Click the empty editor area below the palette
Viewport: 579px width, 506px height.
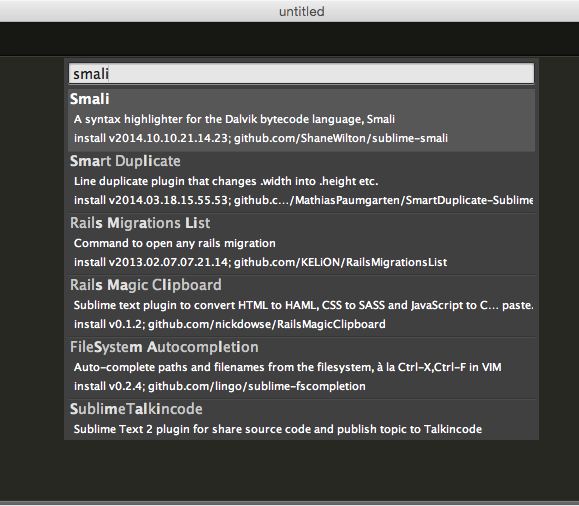[x=290, y=471]
